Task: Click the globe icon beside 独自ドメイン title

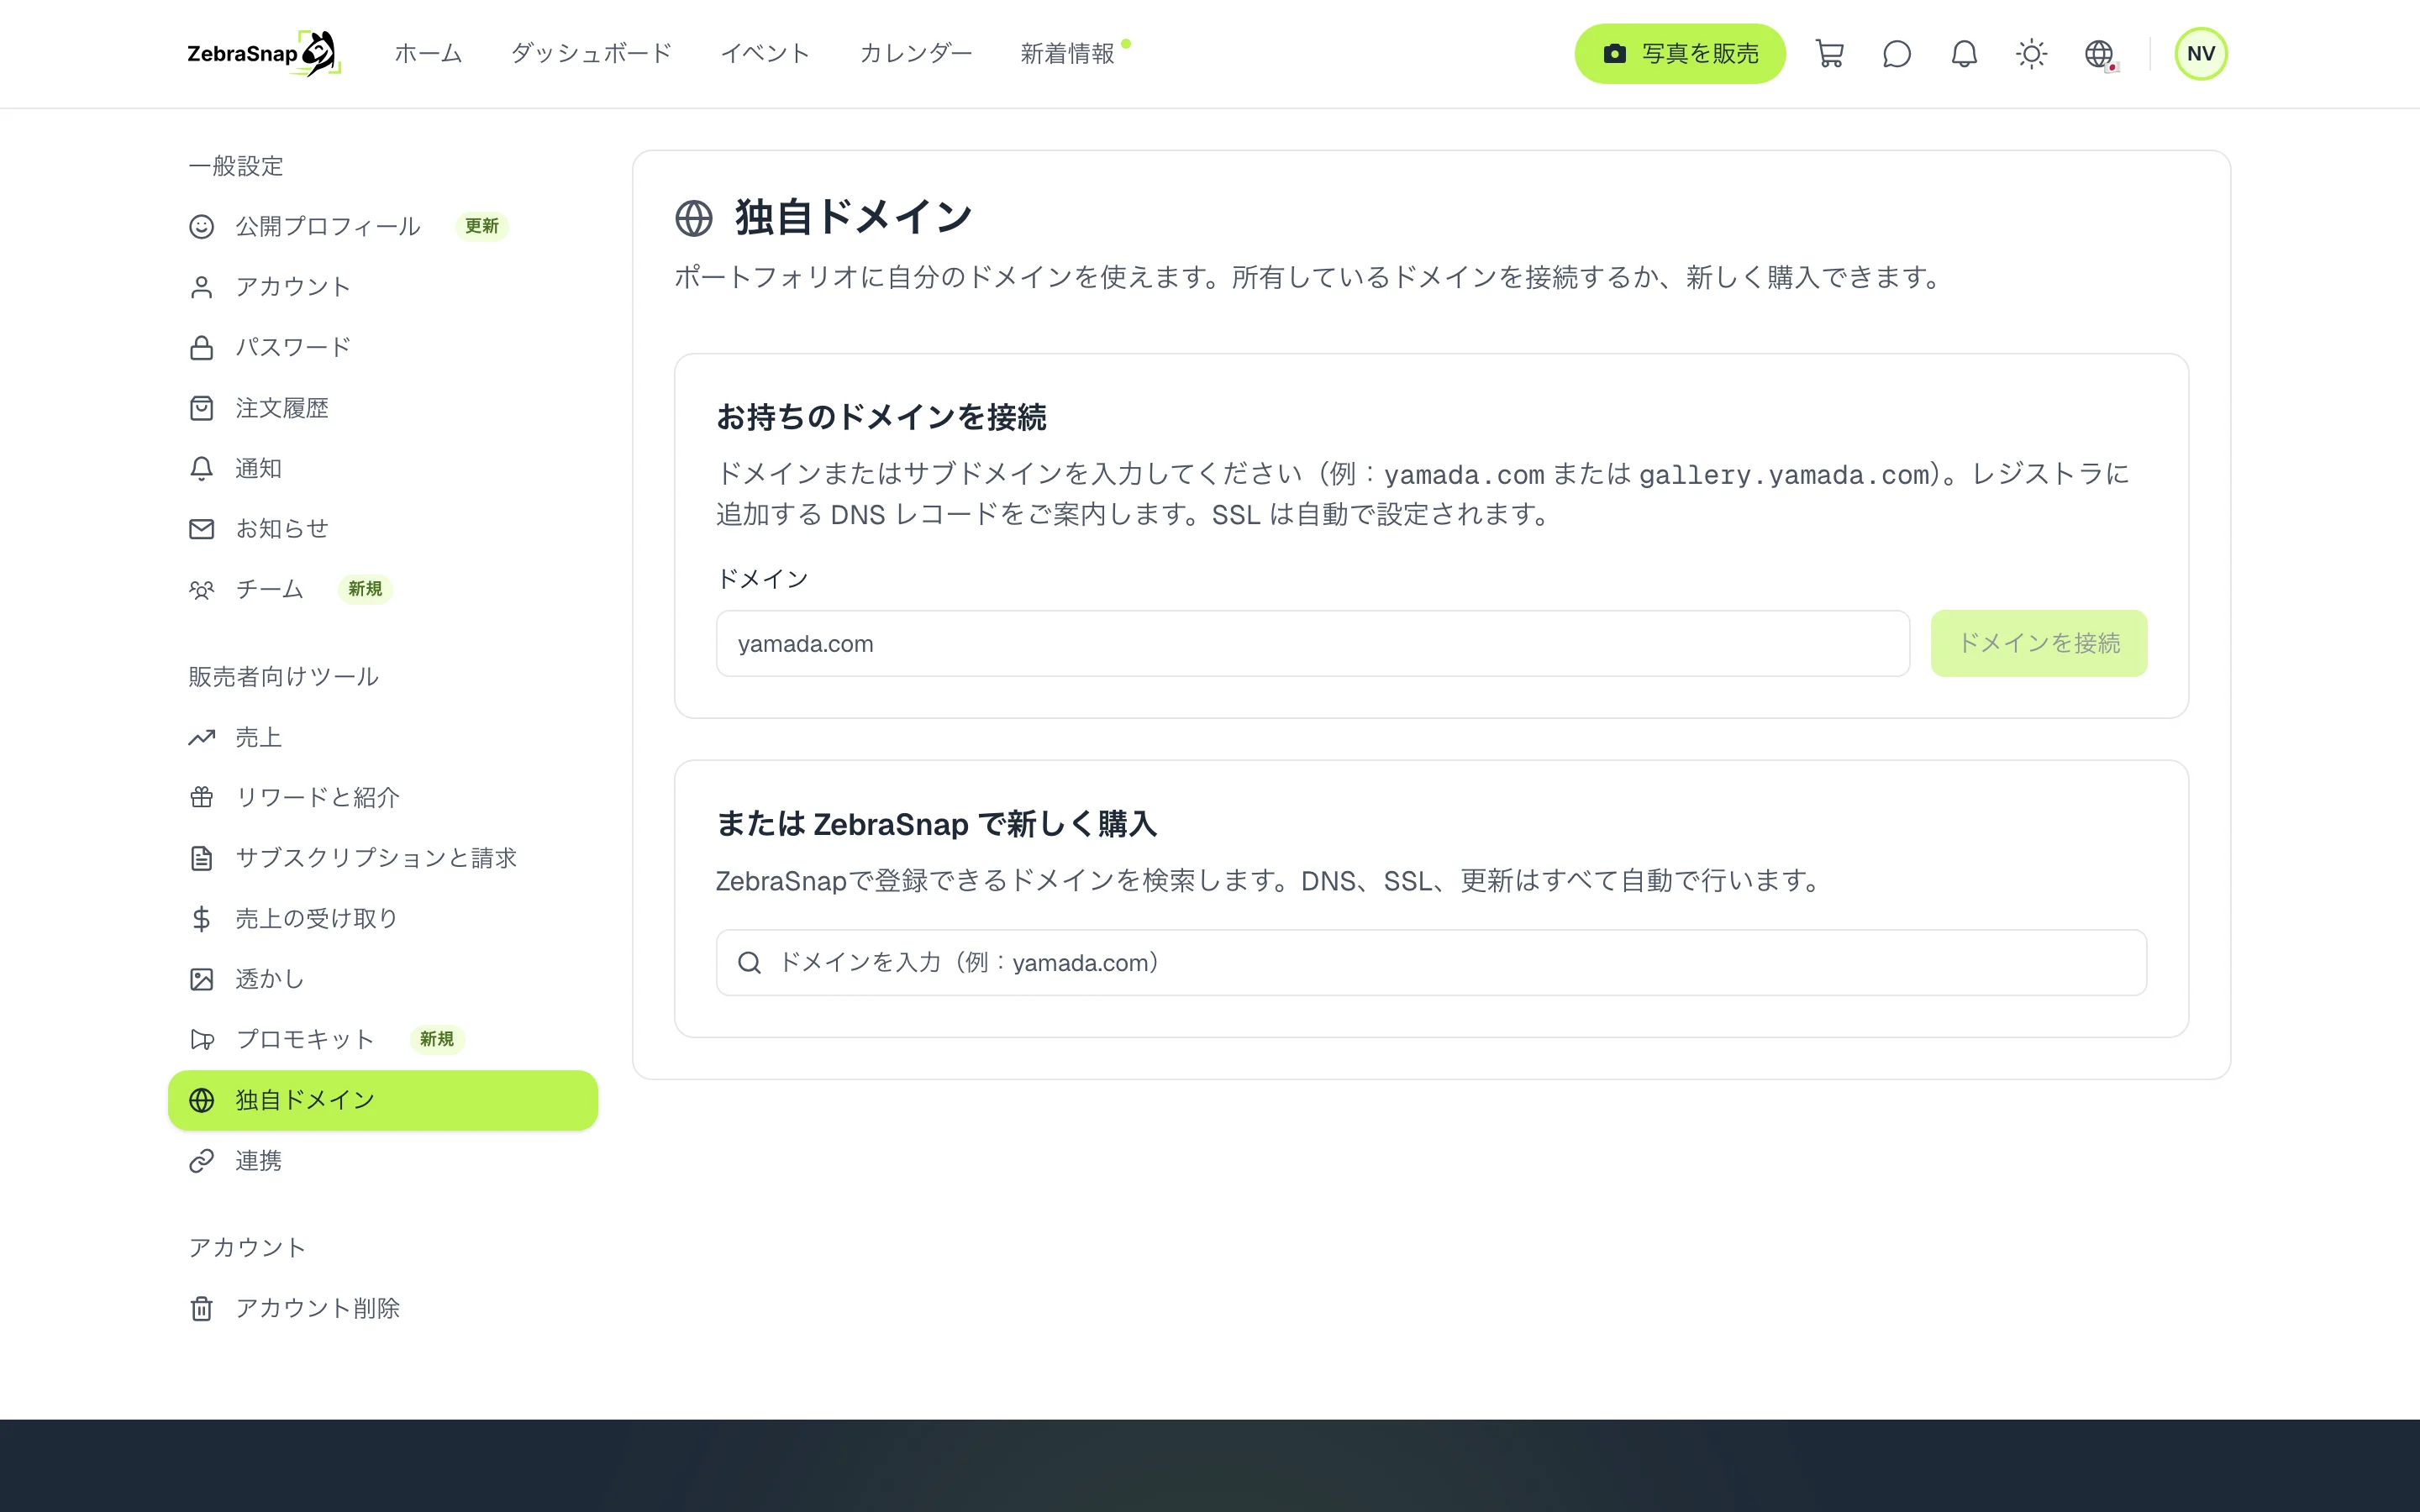Action: [693, 218]
